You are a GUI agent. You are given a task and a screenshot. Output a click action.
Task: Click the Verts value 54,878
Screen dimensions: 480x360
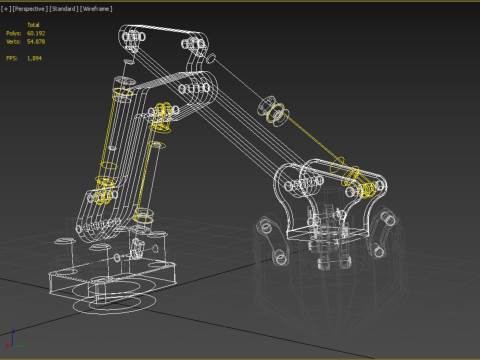click(36, 42)
